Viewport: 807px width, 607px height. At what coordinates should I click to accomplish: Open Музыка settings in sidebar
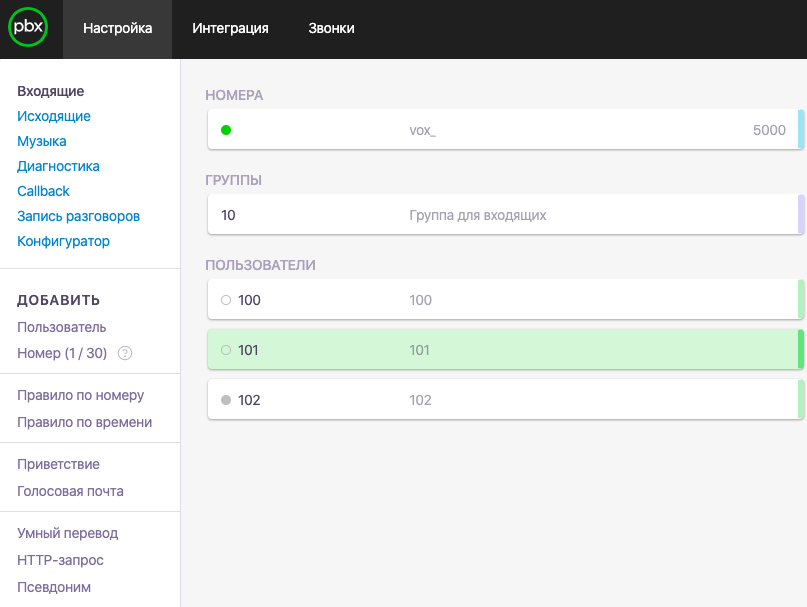click(42, 141)
